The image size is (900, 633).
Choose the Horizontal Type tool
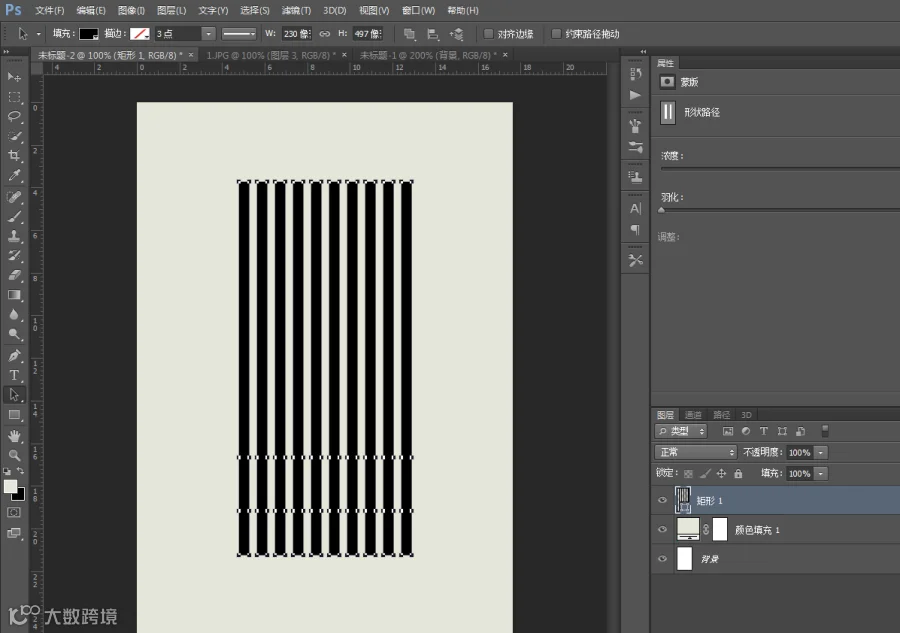pos(14,375)
